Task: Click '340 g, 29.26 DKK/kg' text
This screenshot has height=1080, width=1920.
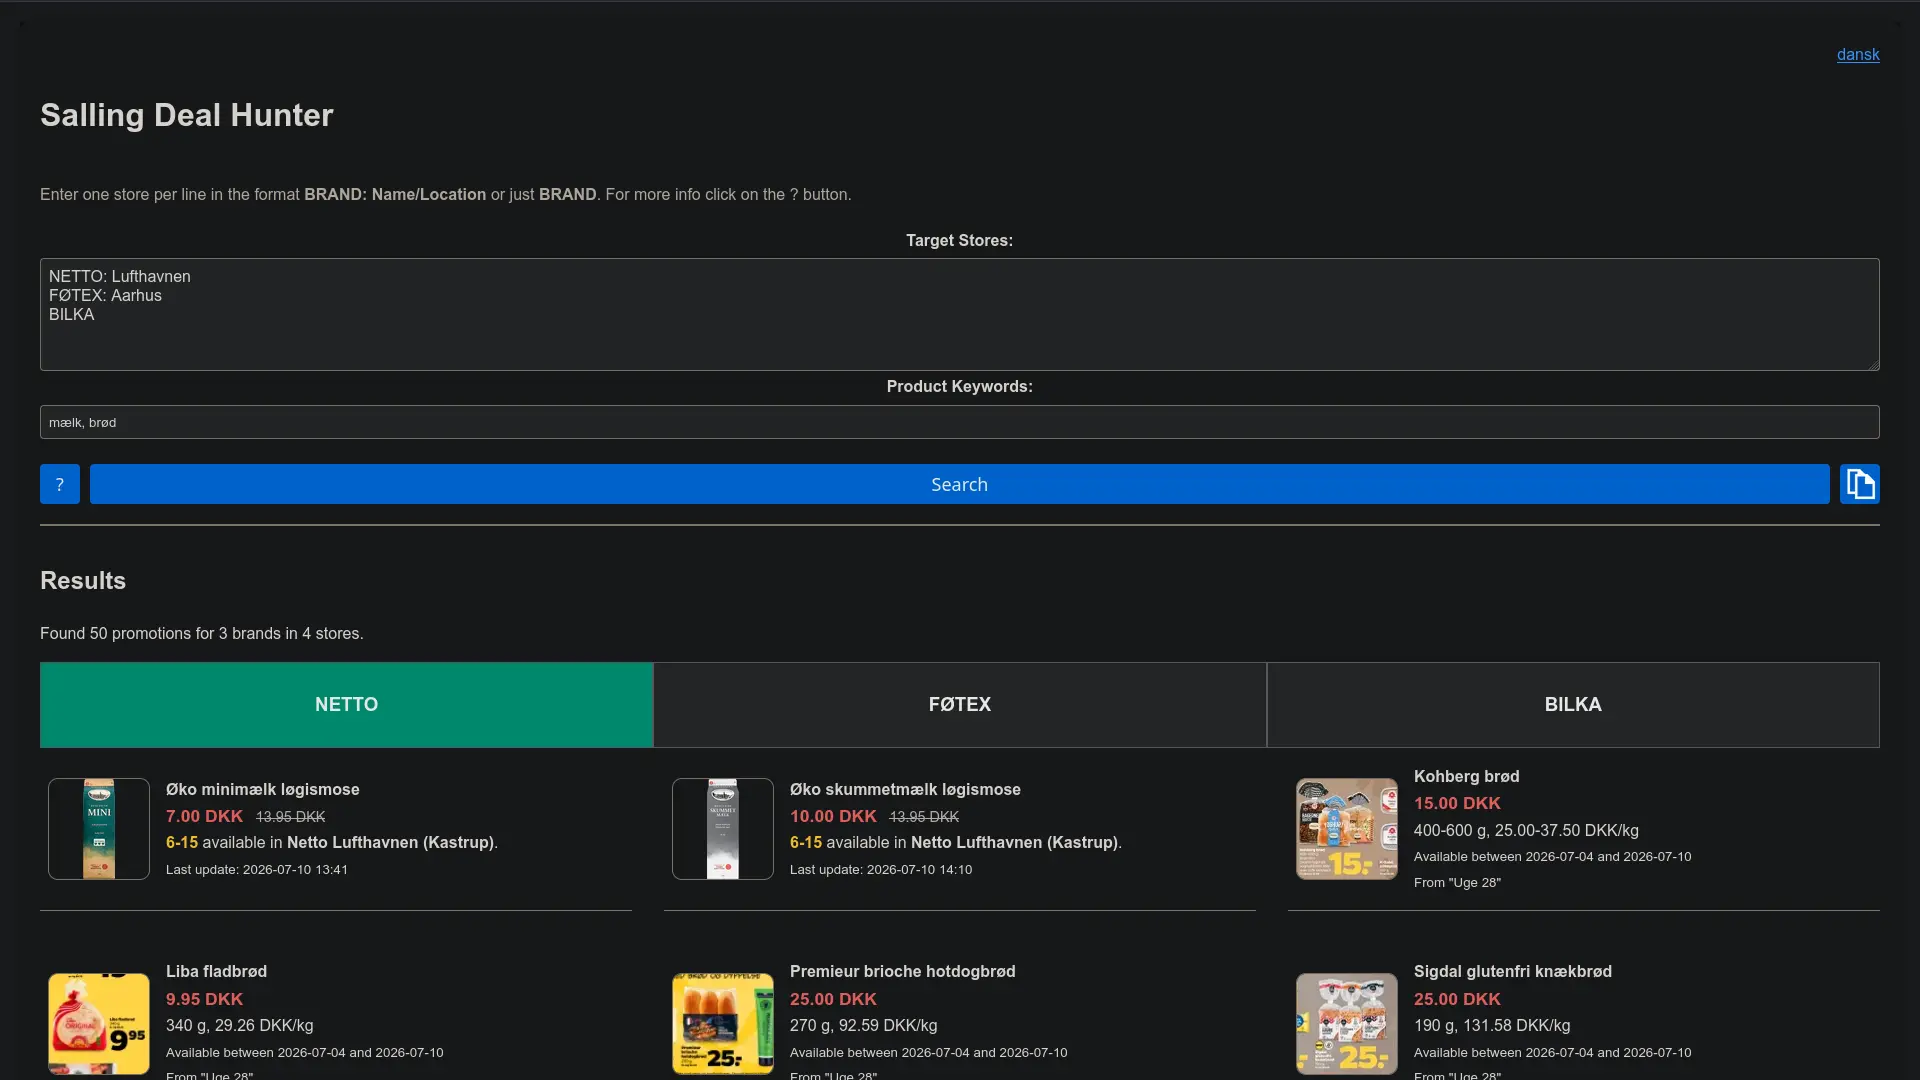Action: [239, 1026]
